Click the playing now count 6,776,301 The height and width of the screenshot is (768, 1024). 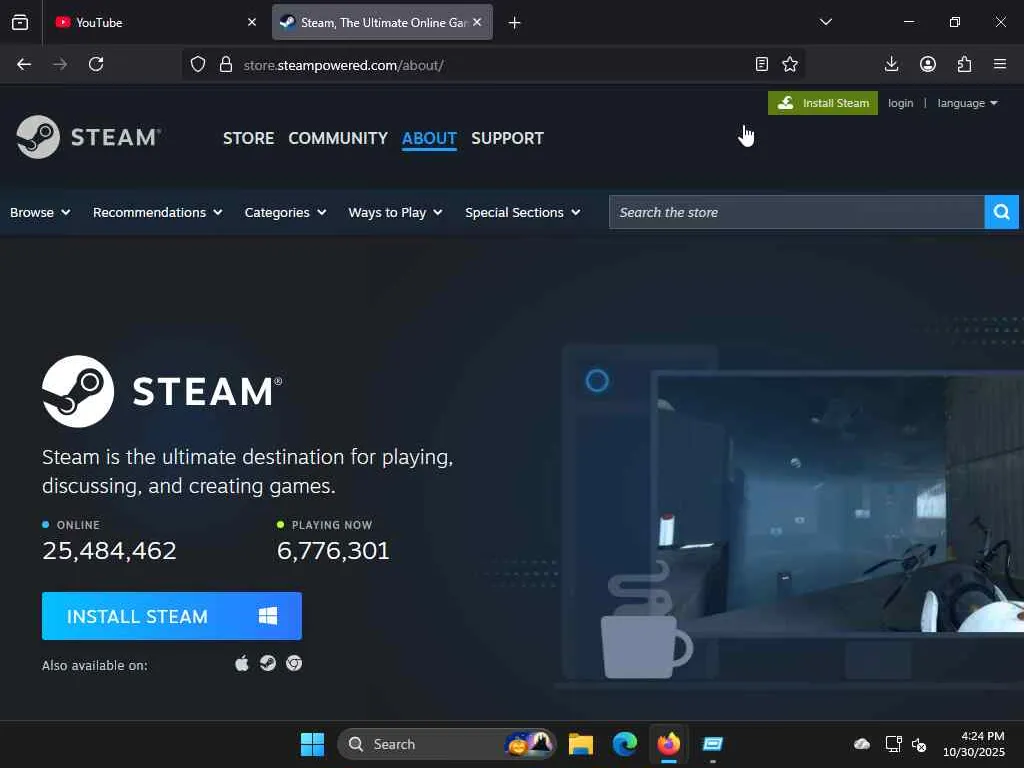[333, 551]
